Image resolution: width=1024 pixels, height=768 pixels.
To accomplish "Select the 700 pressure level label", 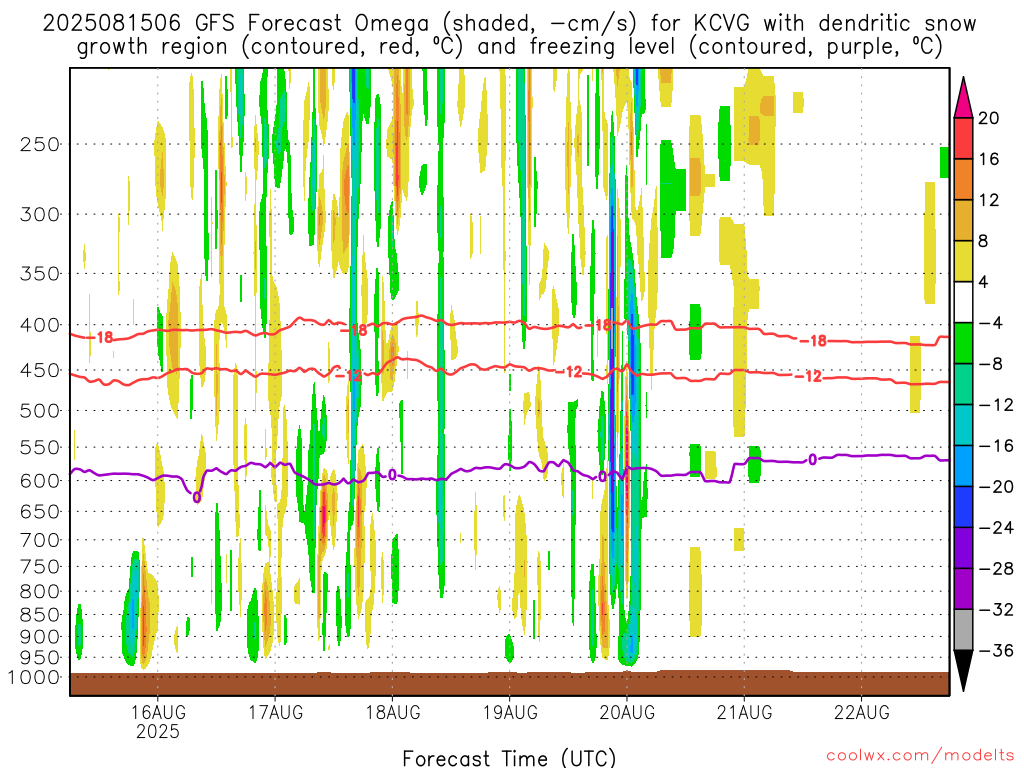I will click(x=40, y=540).
